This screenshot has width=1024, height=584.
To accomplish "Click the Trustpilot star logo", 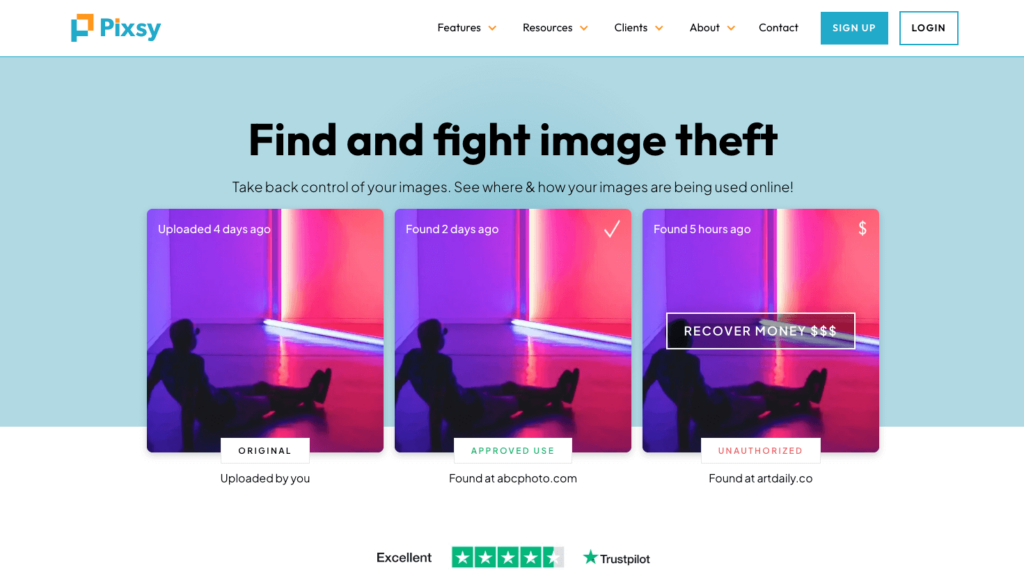I will tap(590, 557).
